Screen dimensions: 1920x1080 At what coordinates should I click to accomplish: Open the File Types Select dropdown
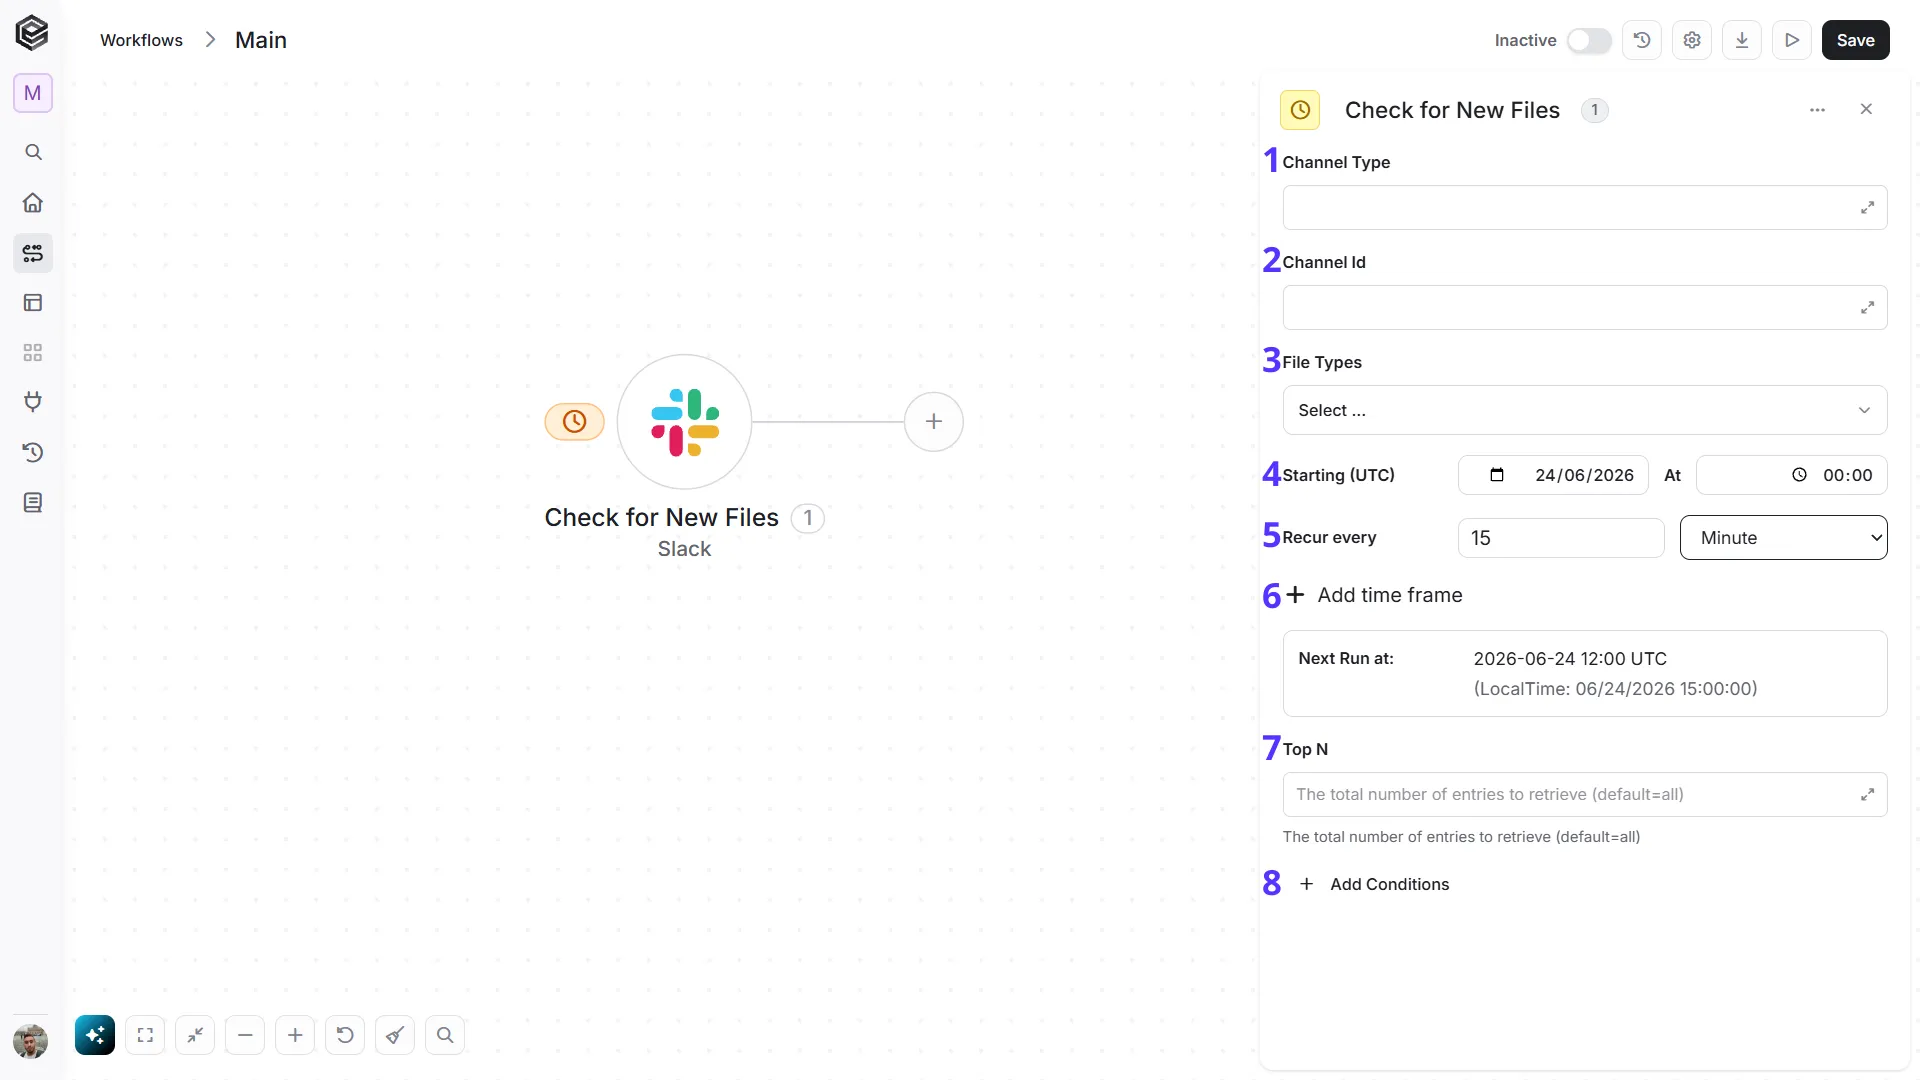point(1585,410)
